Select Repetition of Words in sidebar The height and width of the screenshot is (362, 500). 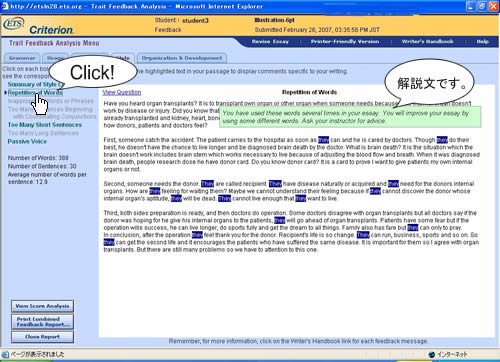[x=35, y=93]
